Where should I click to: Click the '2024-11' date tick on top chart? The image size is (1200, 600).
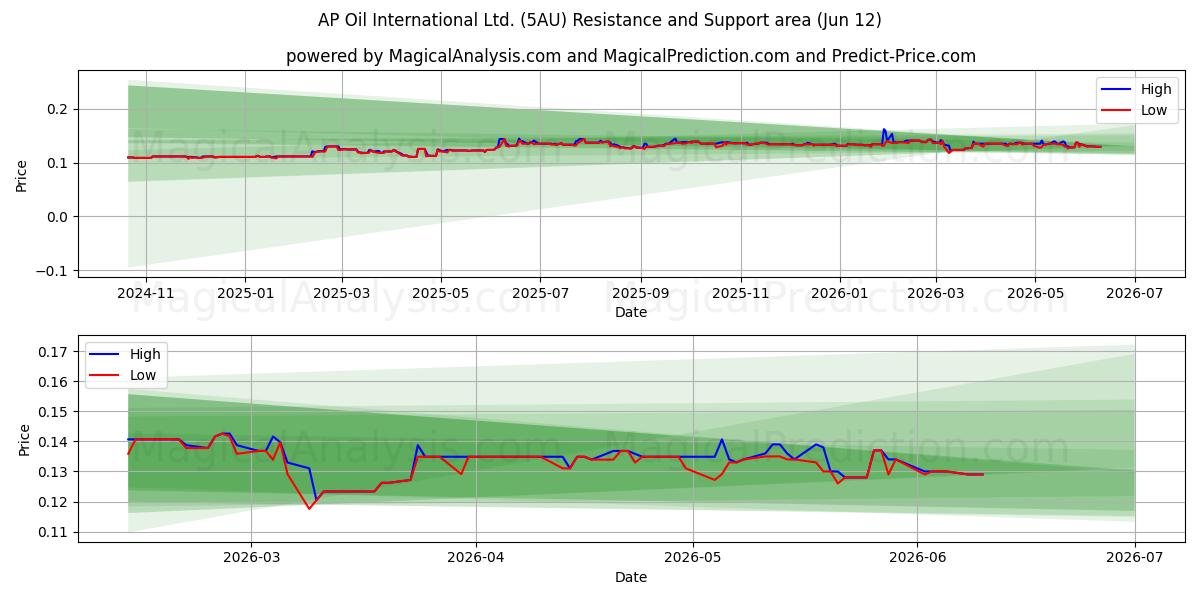tap(146, 293)
